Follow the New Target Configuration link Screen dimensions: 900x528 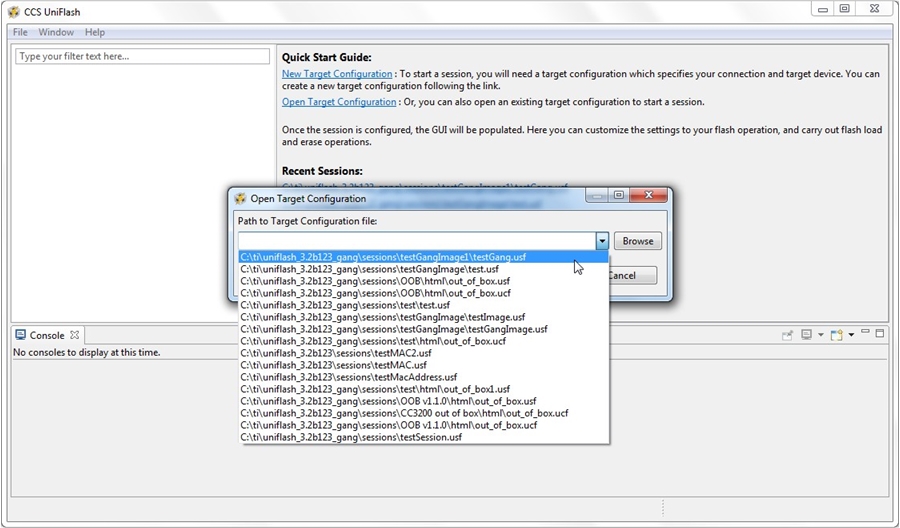click(337, 74)
